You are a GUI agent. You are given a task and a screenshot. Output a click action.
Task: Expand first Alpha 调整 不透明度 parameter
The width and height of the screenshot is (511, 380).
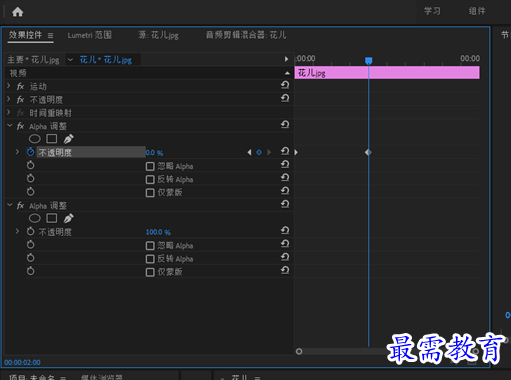[17, 152]
